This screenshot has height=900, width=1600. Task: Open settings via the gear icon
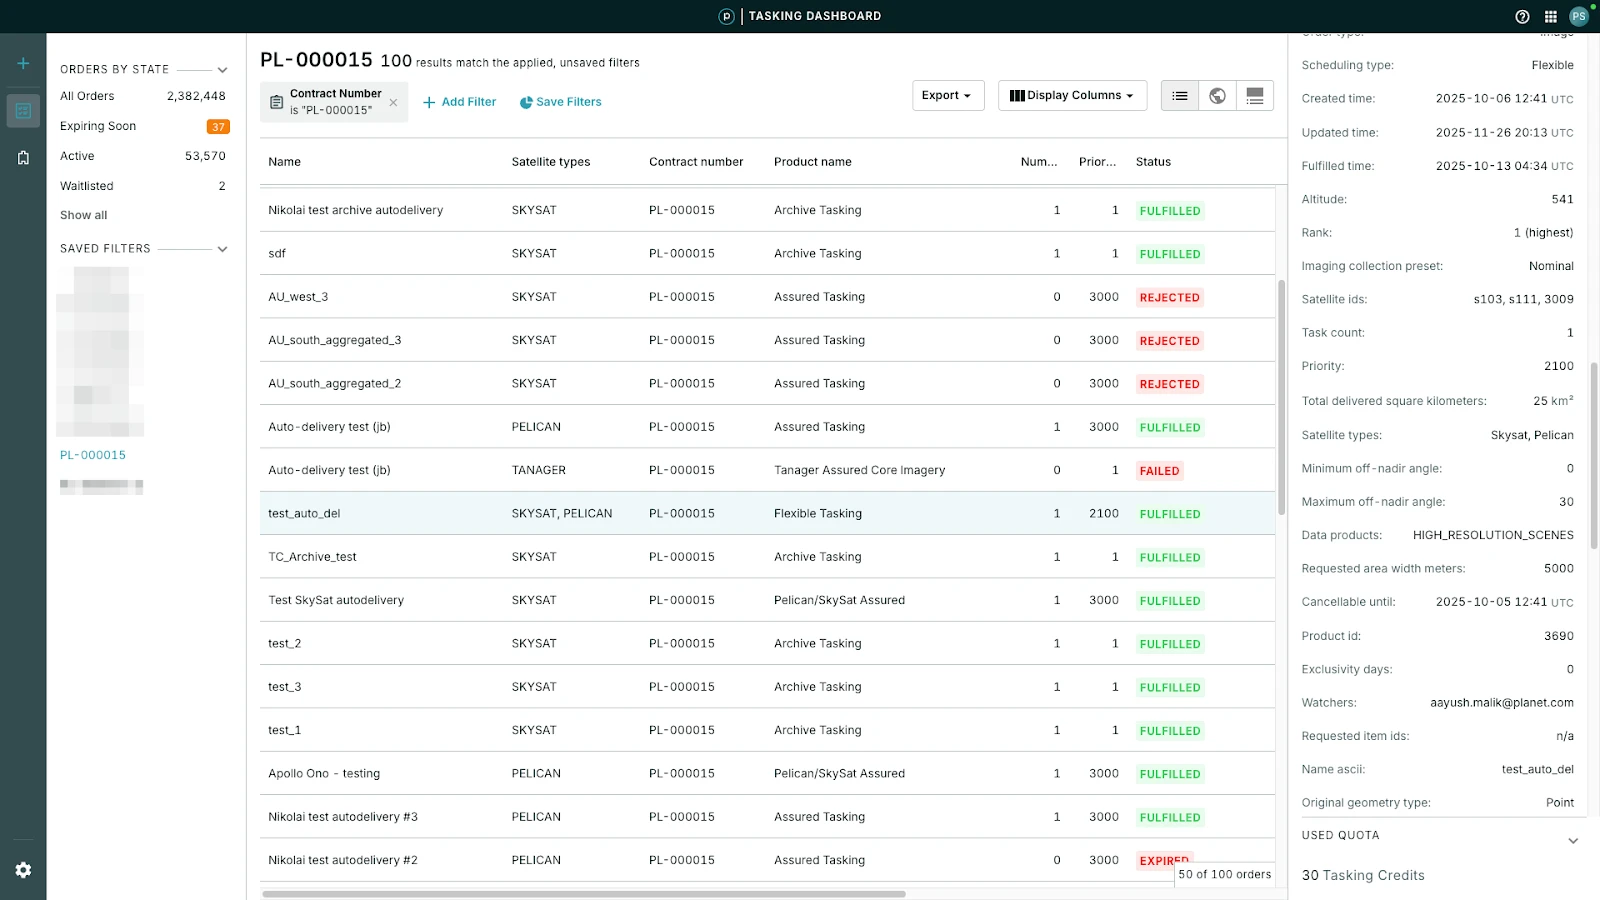point(23,870)
